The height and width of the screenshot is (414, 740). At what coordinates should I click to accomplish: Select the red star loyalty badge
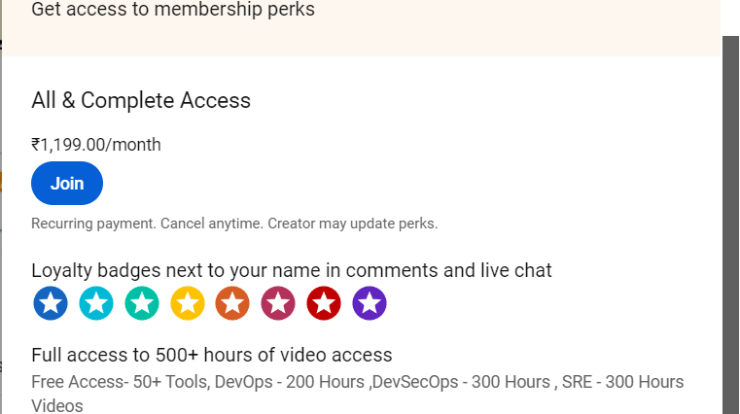[x=324, y=303]
